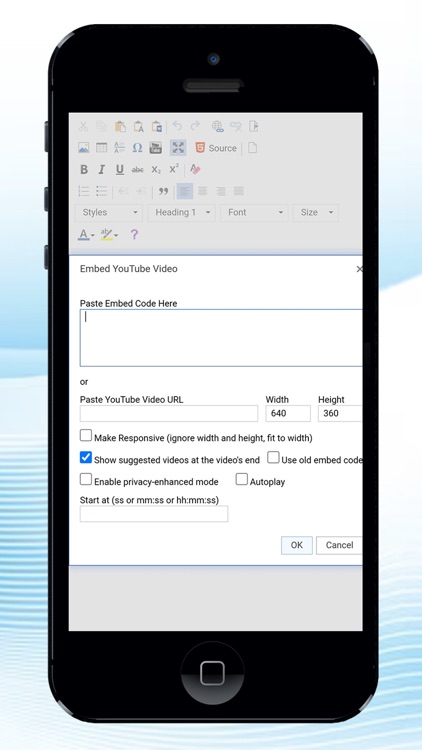Open the Font dropdown
The image size is (422, 750).
point(254,212)
